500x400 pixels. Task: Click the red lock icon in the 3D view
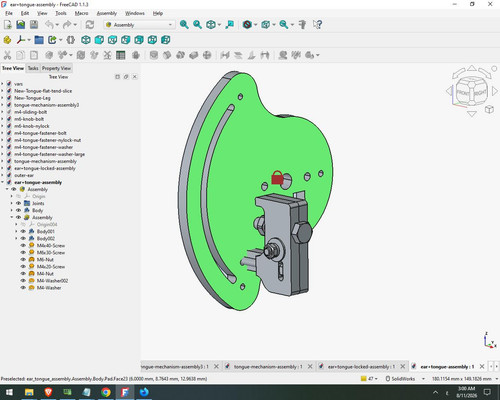tap(277, 178)
